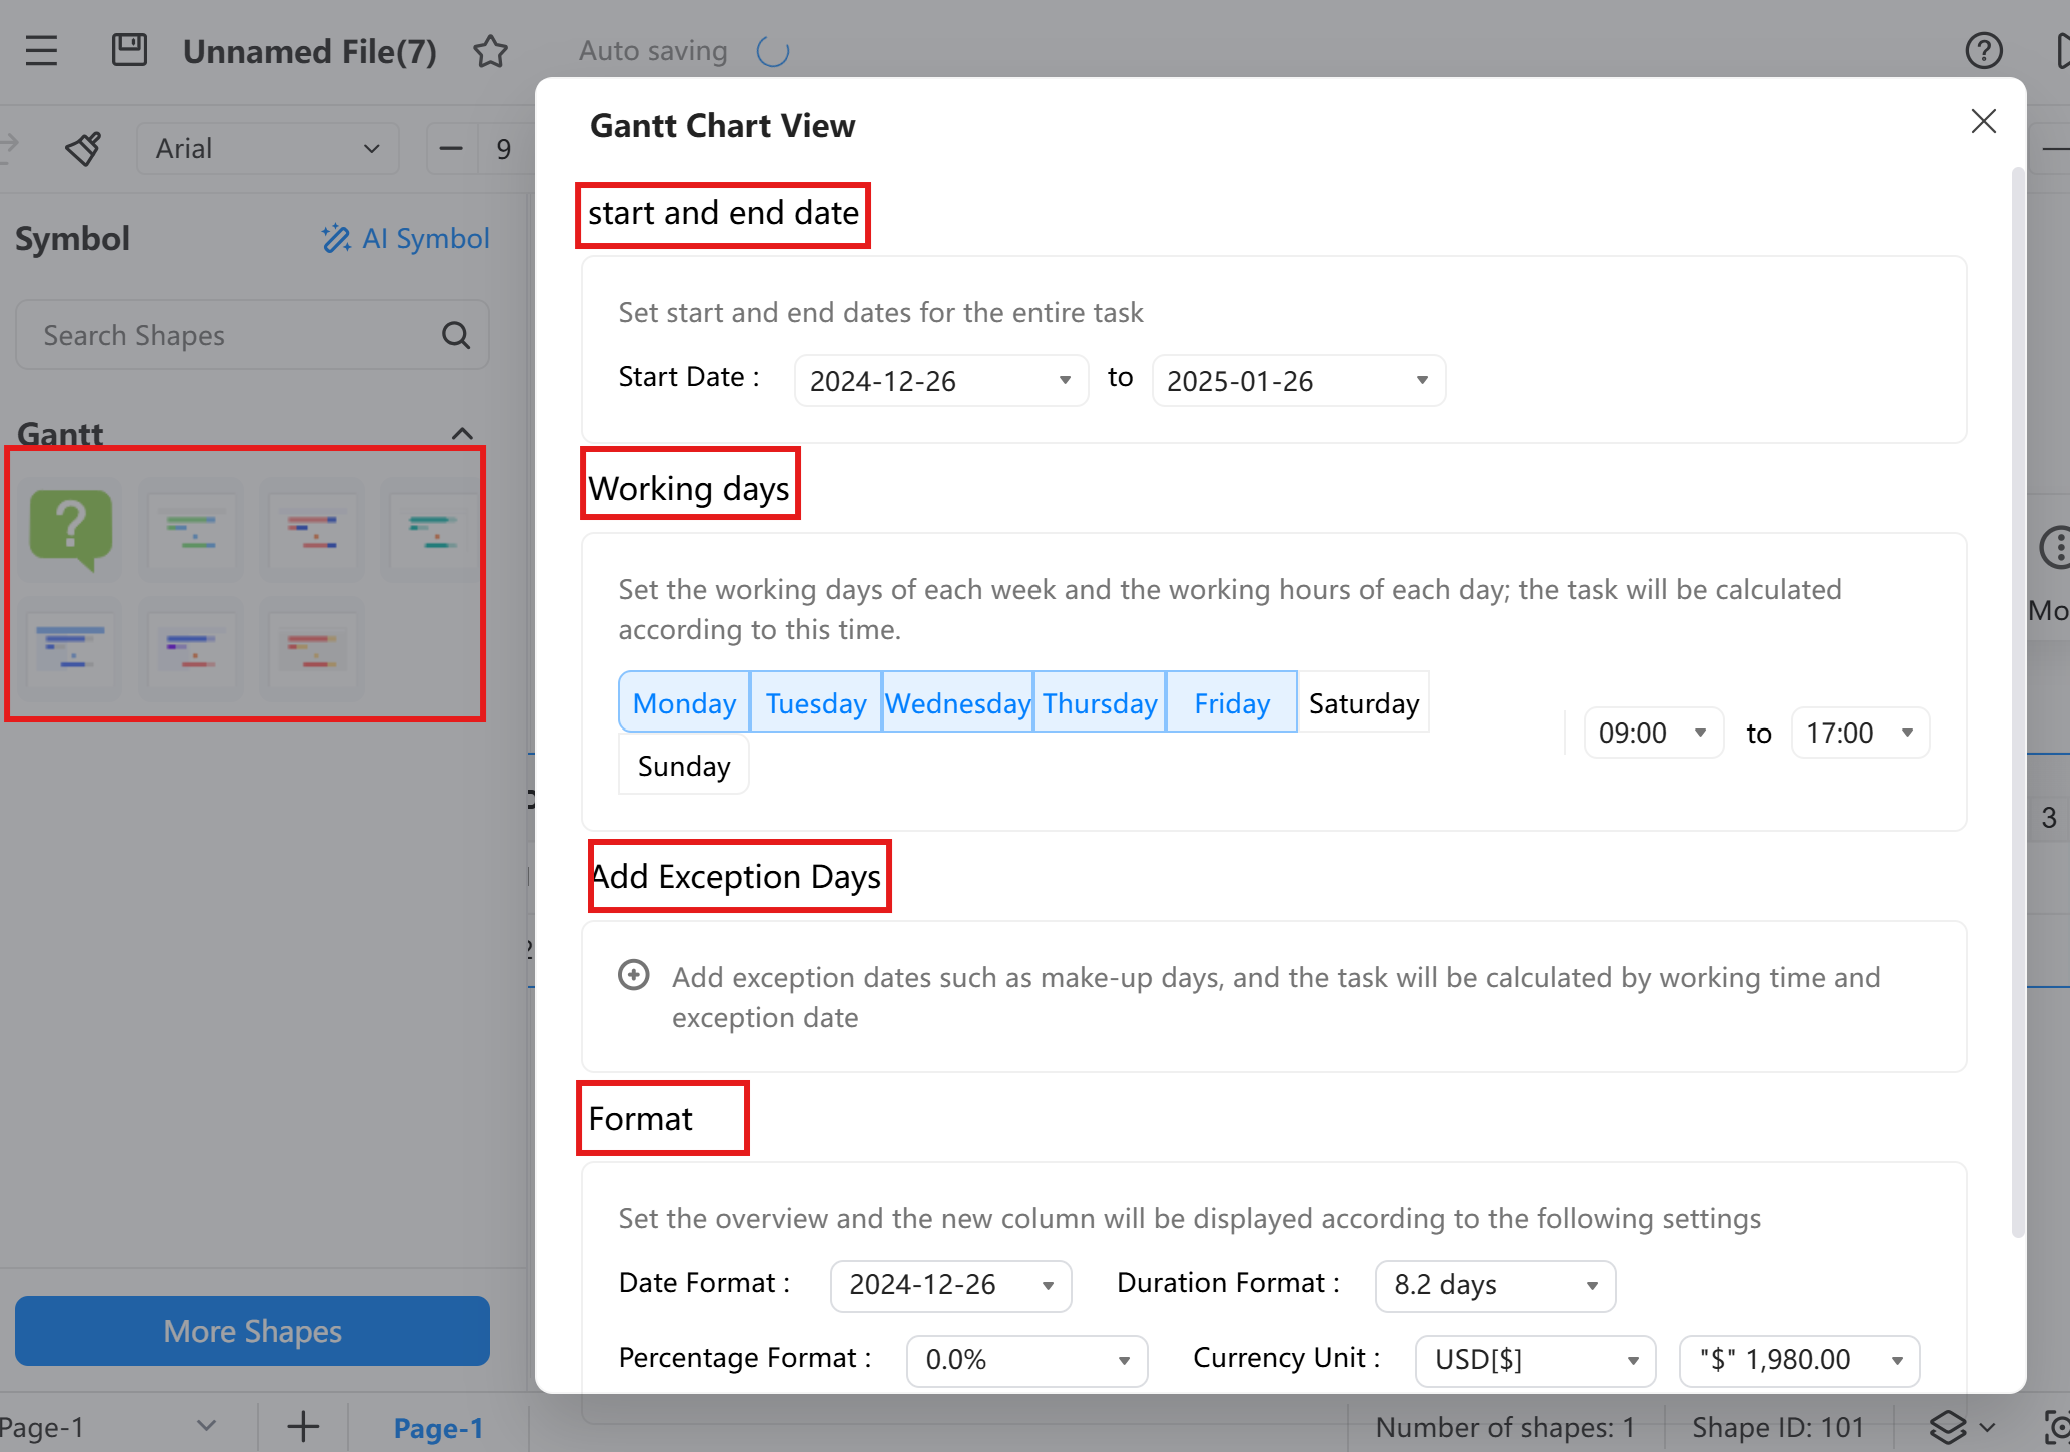This screenshot has height=1452, width=2070.
Task: Open the 09:00 start time dropdown
Action: [x=1653, y=733]
